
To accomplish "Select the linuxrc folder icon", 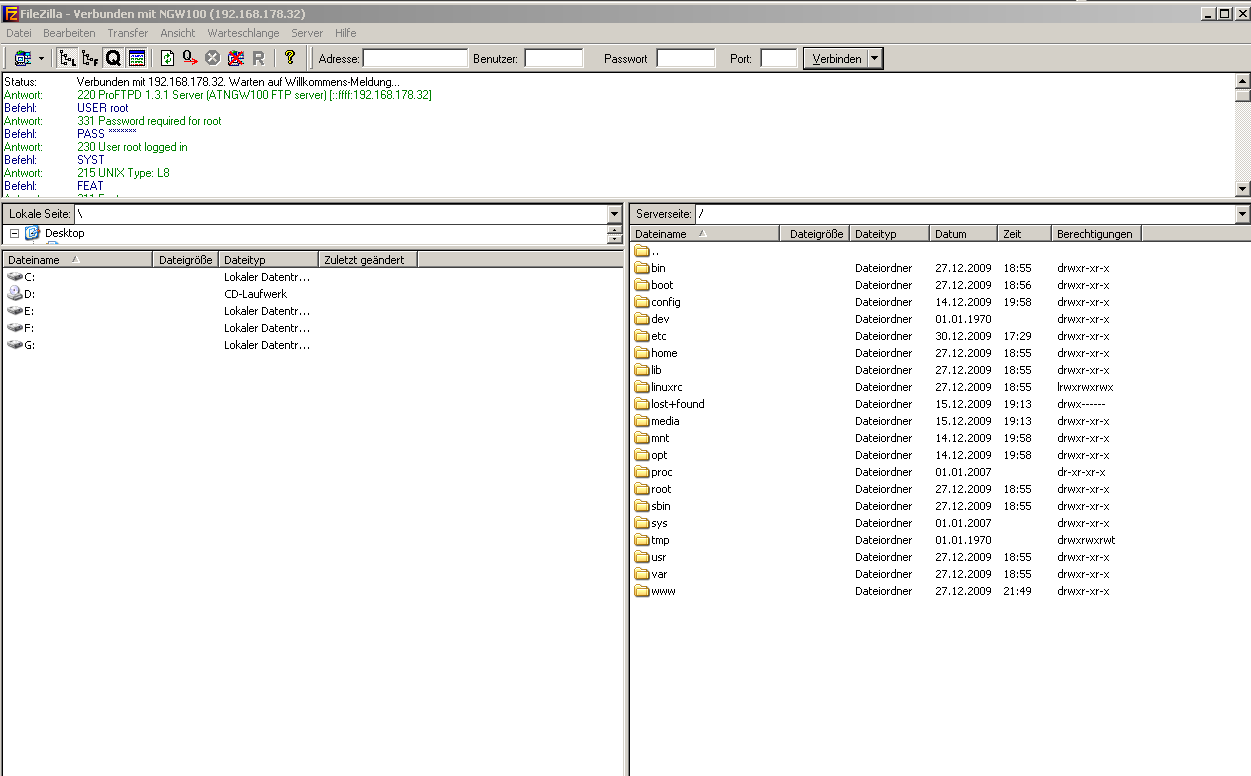I will 642,387.
